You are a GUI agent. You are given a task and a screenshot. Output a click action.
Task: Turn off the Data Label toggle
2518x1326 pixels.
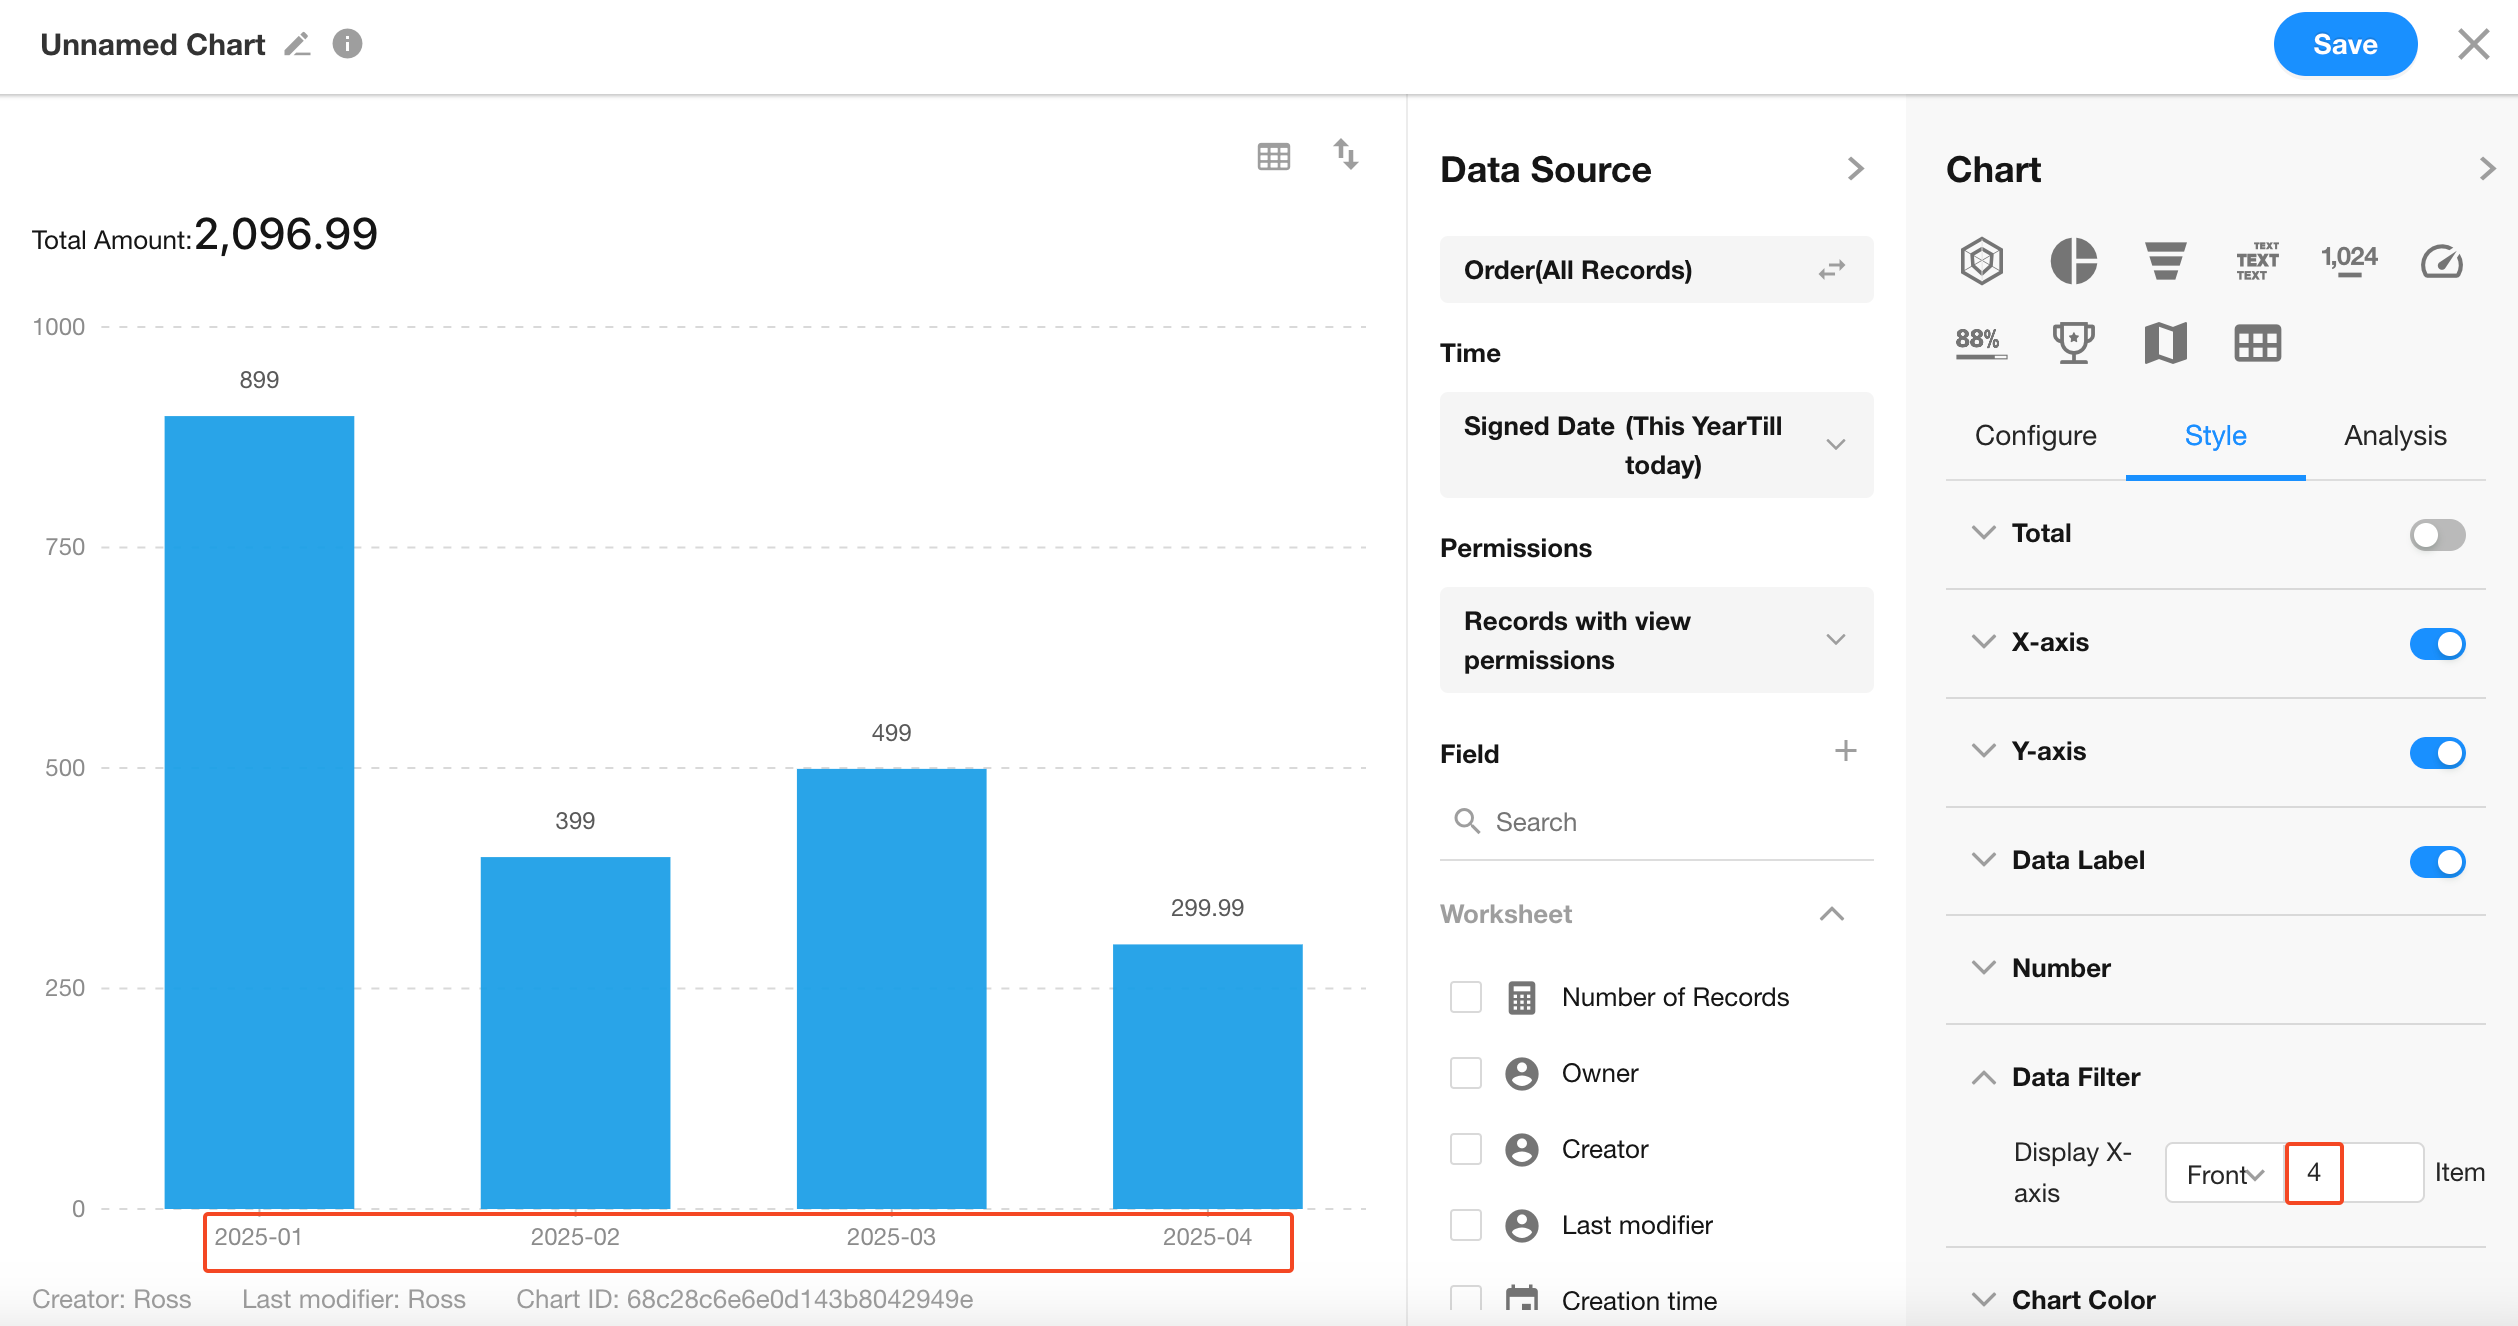coord(2436,861)
